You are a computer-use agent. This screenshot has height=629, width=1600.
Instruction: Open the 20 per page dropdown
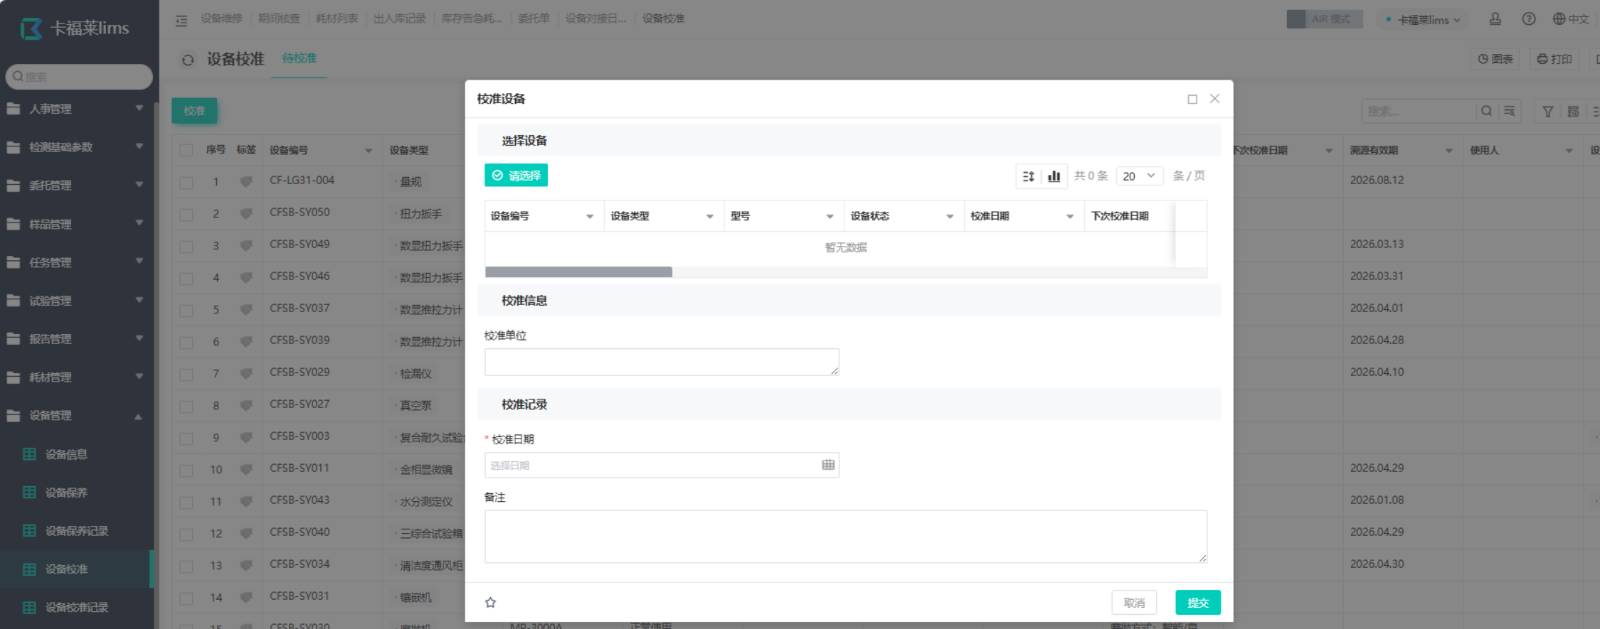click(x=1139, y=176)
